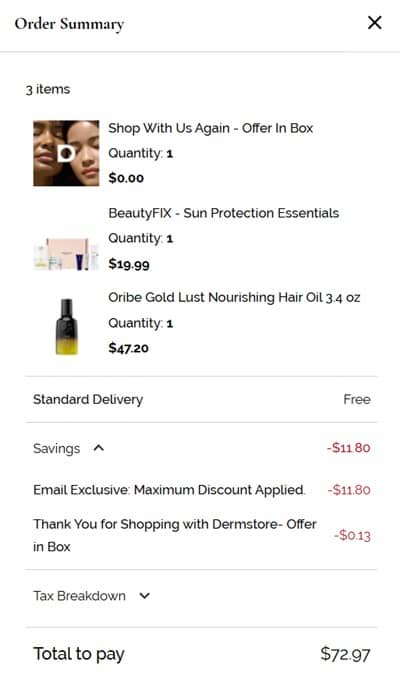This screenshot has height=683, width=400.
Task: Click the Tax Breakdown label
Action: click(x=79, y=595)
